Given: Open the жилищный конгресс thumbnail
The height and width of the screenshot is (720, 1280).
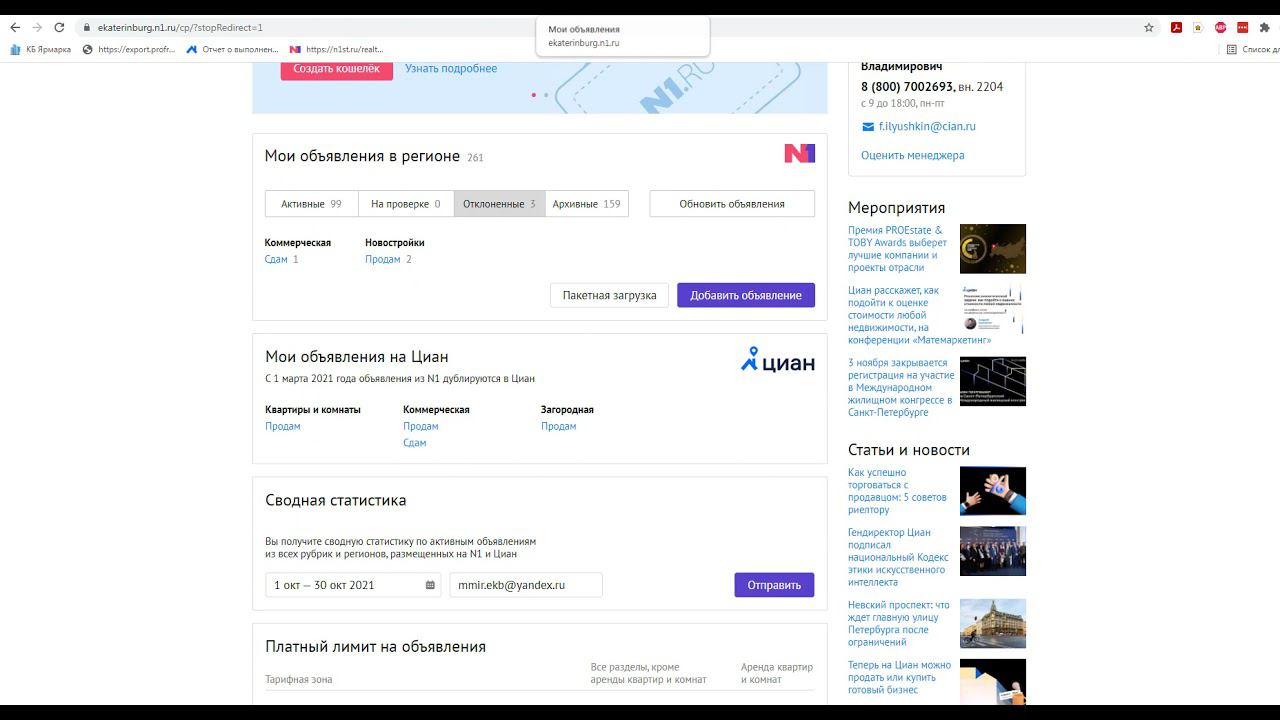Looking at the screenshot, I should (993, 382).
